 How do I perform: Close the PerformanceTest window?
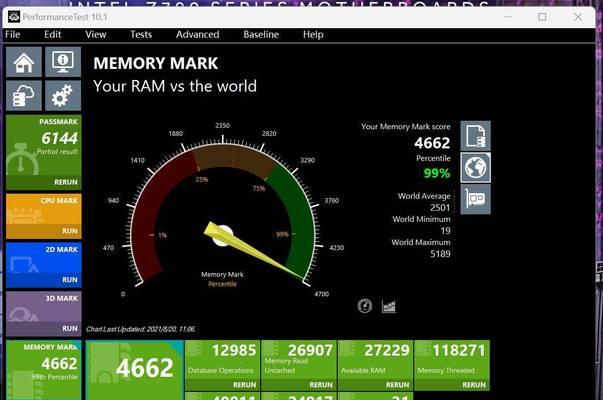coord(578,17)
